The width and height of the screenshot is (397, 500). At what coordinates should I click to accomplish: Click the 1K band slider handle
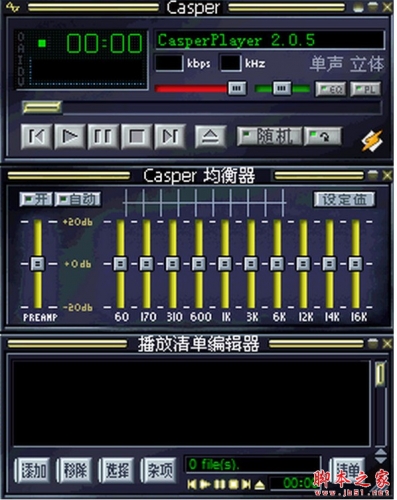pos(225,264)
